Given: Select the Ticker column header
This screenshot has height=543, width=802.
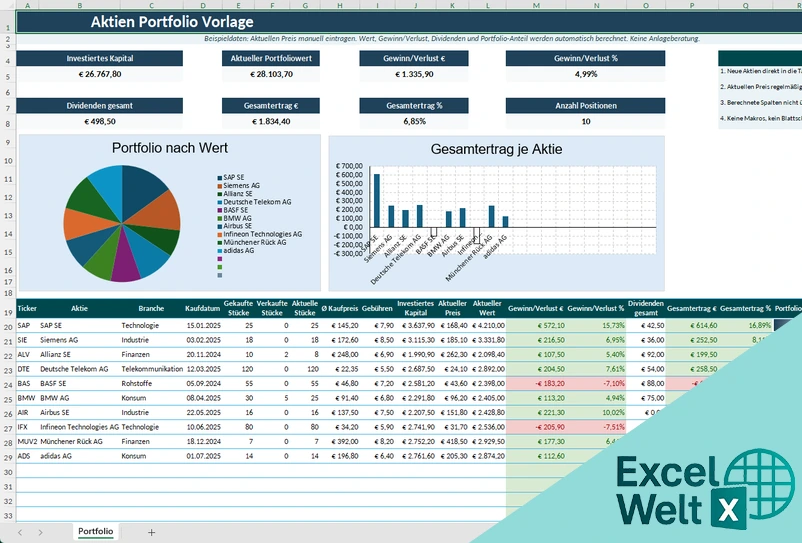Looking at the screenshot, I should [x=27, y=308].
